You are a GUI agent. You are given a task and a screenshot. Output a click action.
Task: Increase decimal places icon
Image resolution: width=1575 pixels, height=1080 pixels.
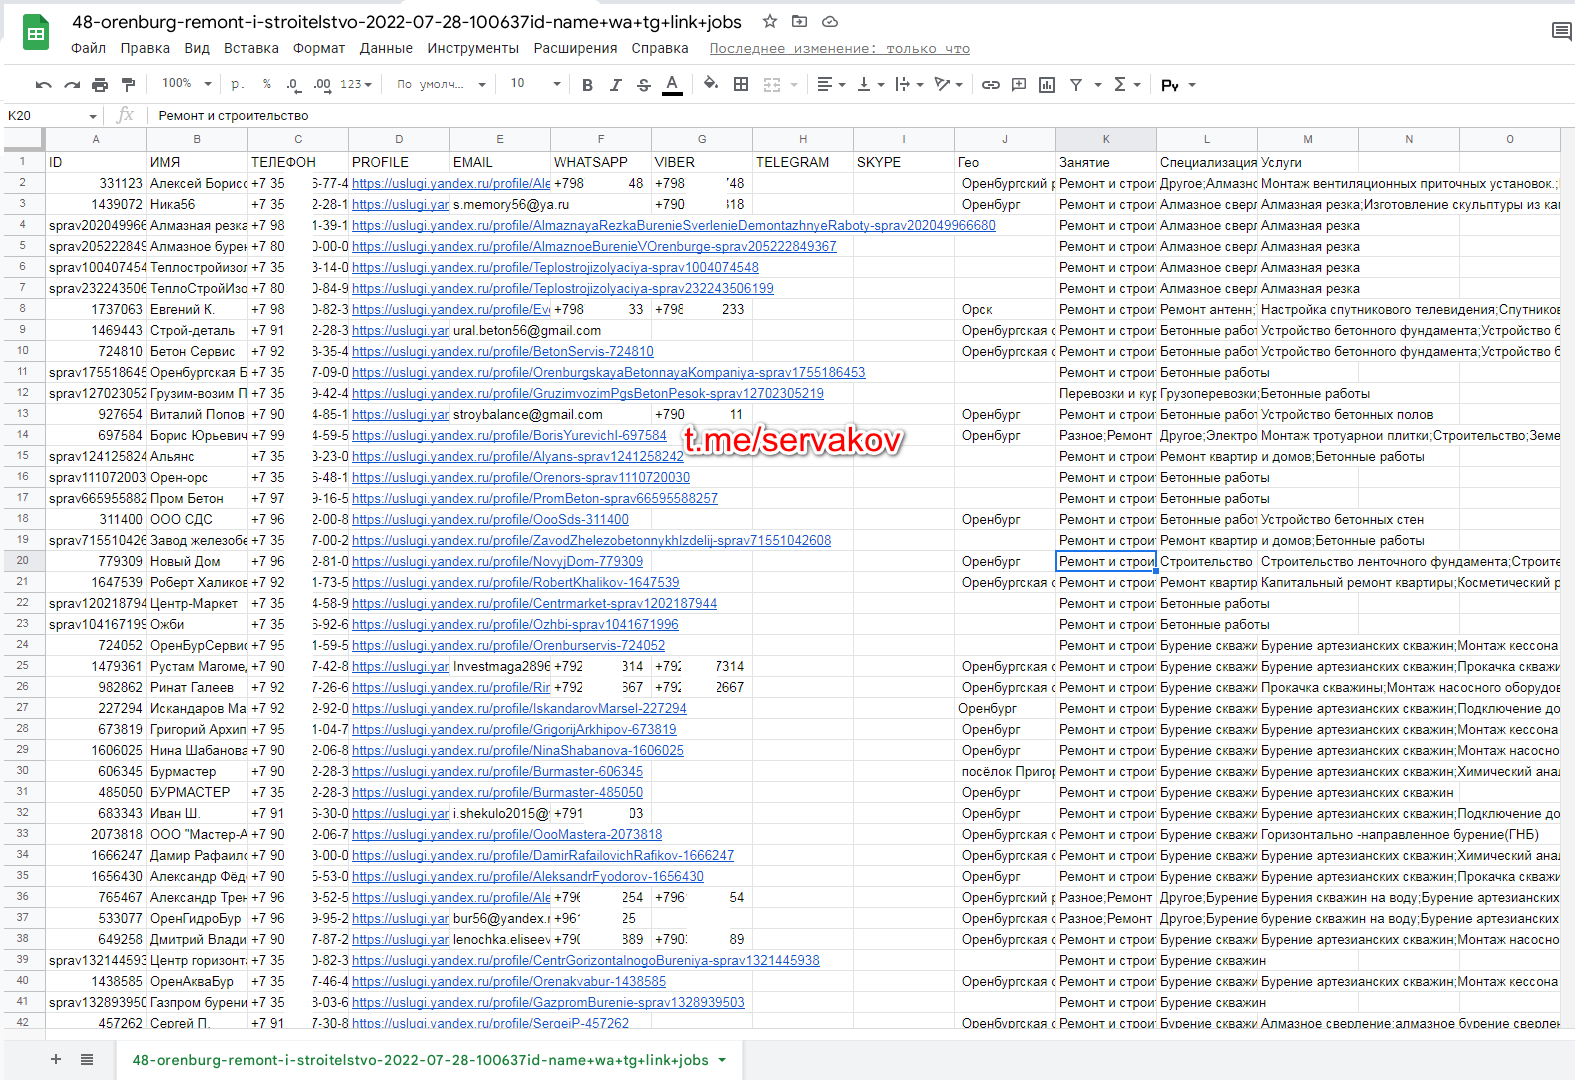[x=322, y=84]
